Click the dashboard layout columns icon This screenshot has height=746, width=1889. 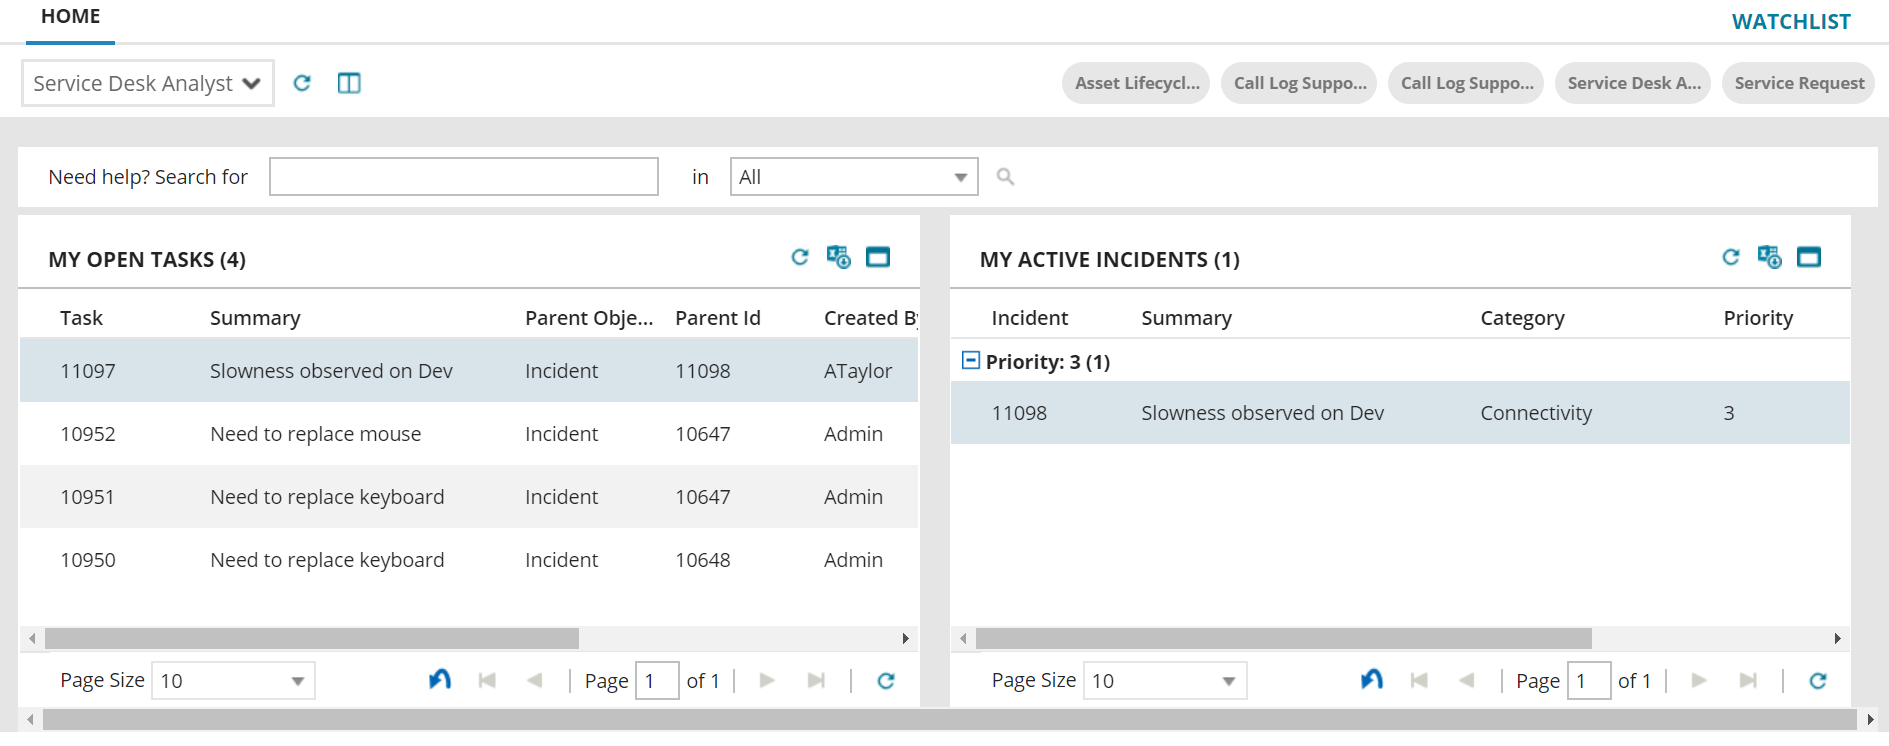(x=349, y=83)
